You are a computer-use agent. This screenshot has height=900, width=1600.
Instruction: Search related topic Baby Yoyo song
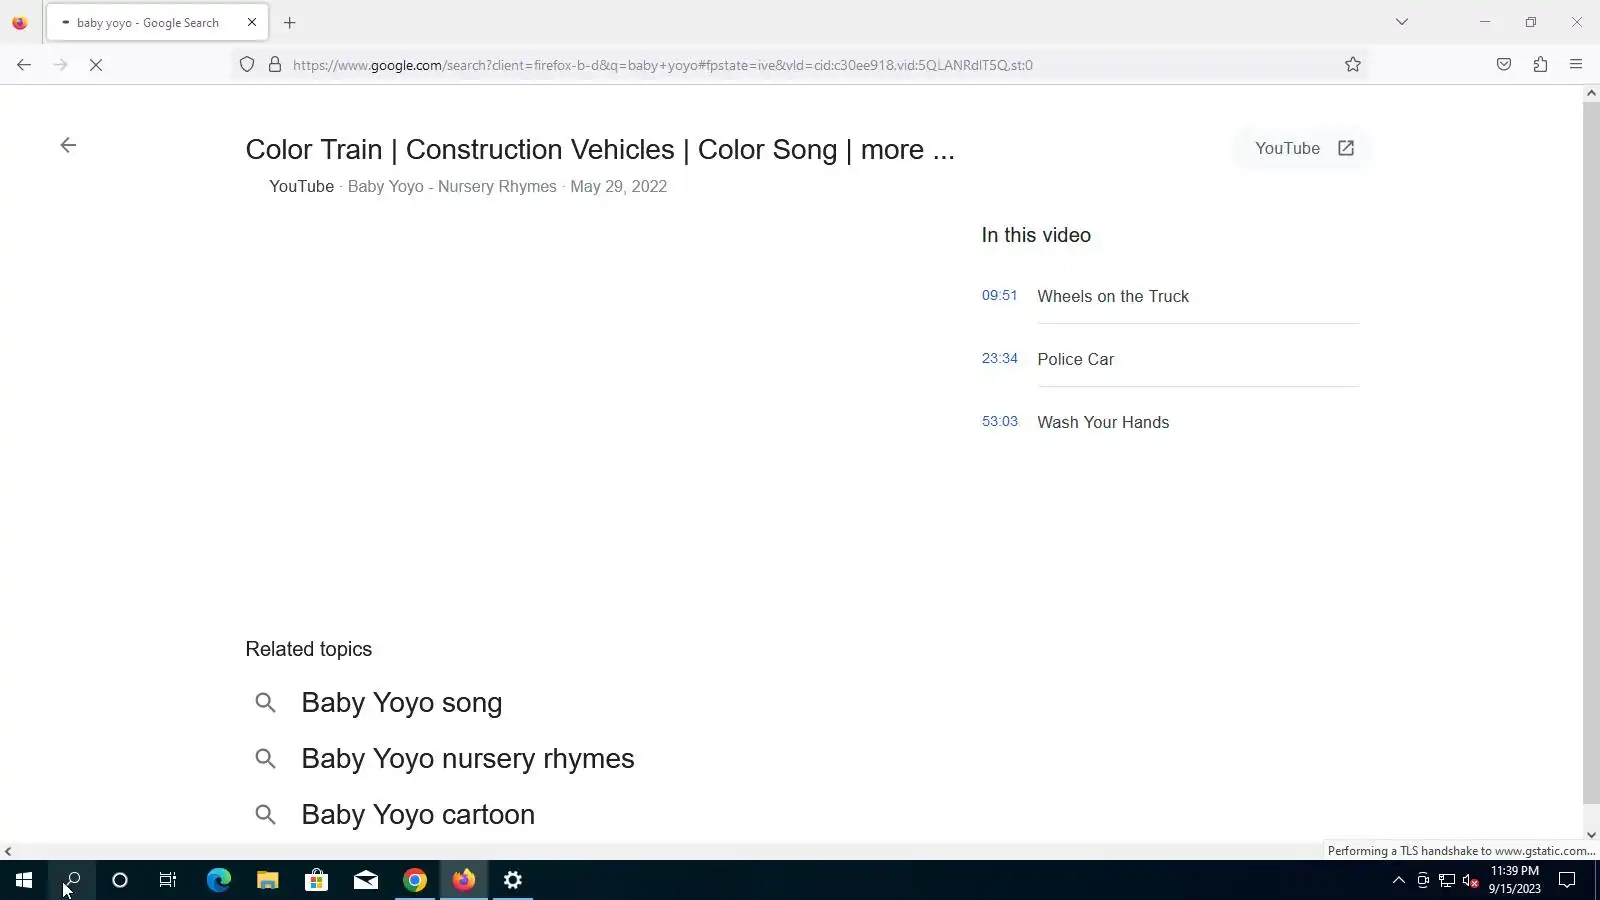(x=401, y=703)
